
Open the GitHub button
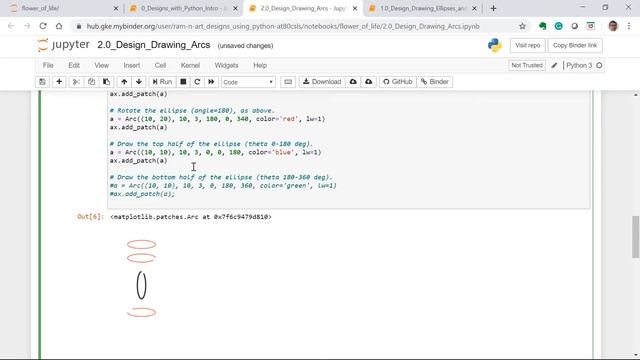(398, 82)
